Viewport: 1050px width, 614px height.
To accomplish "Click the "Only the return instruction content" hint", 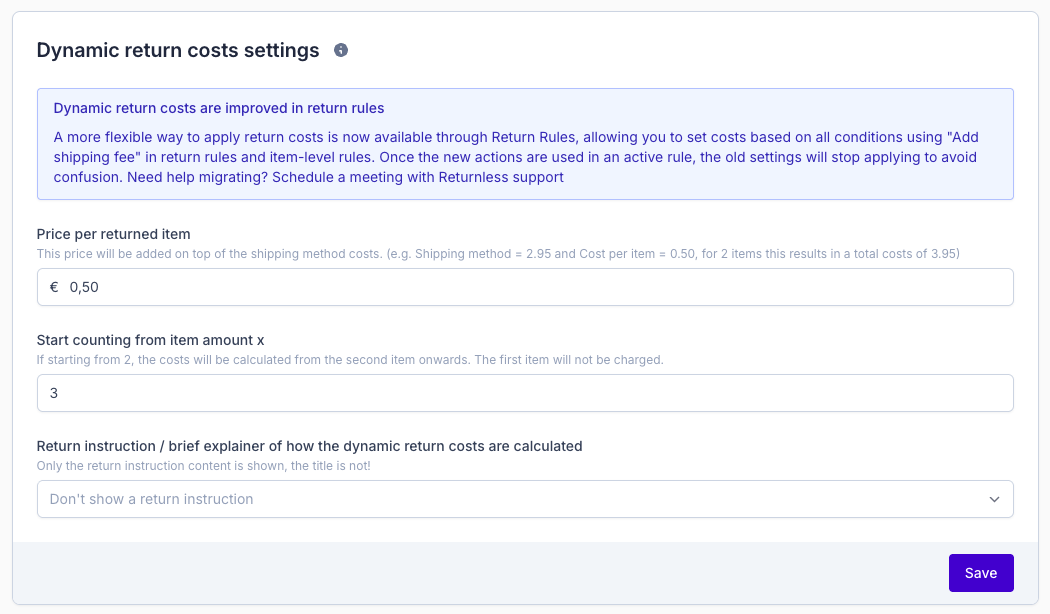I will click(x=203, y=465).
